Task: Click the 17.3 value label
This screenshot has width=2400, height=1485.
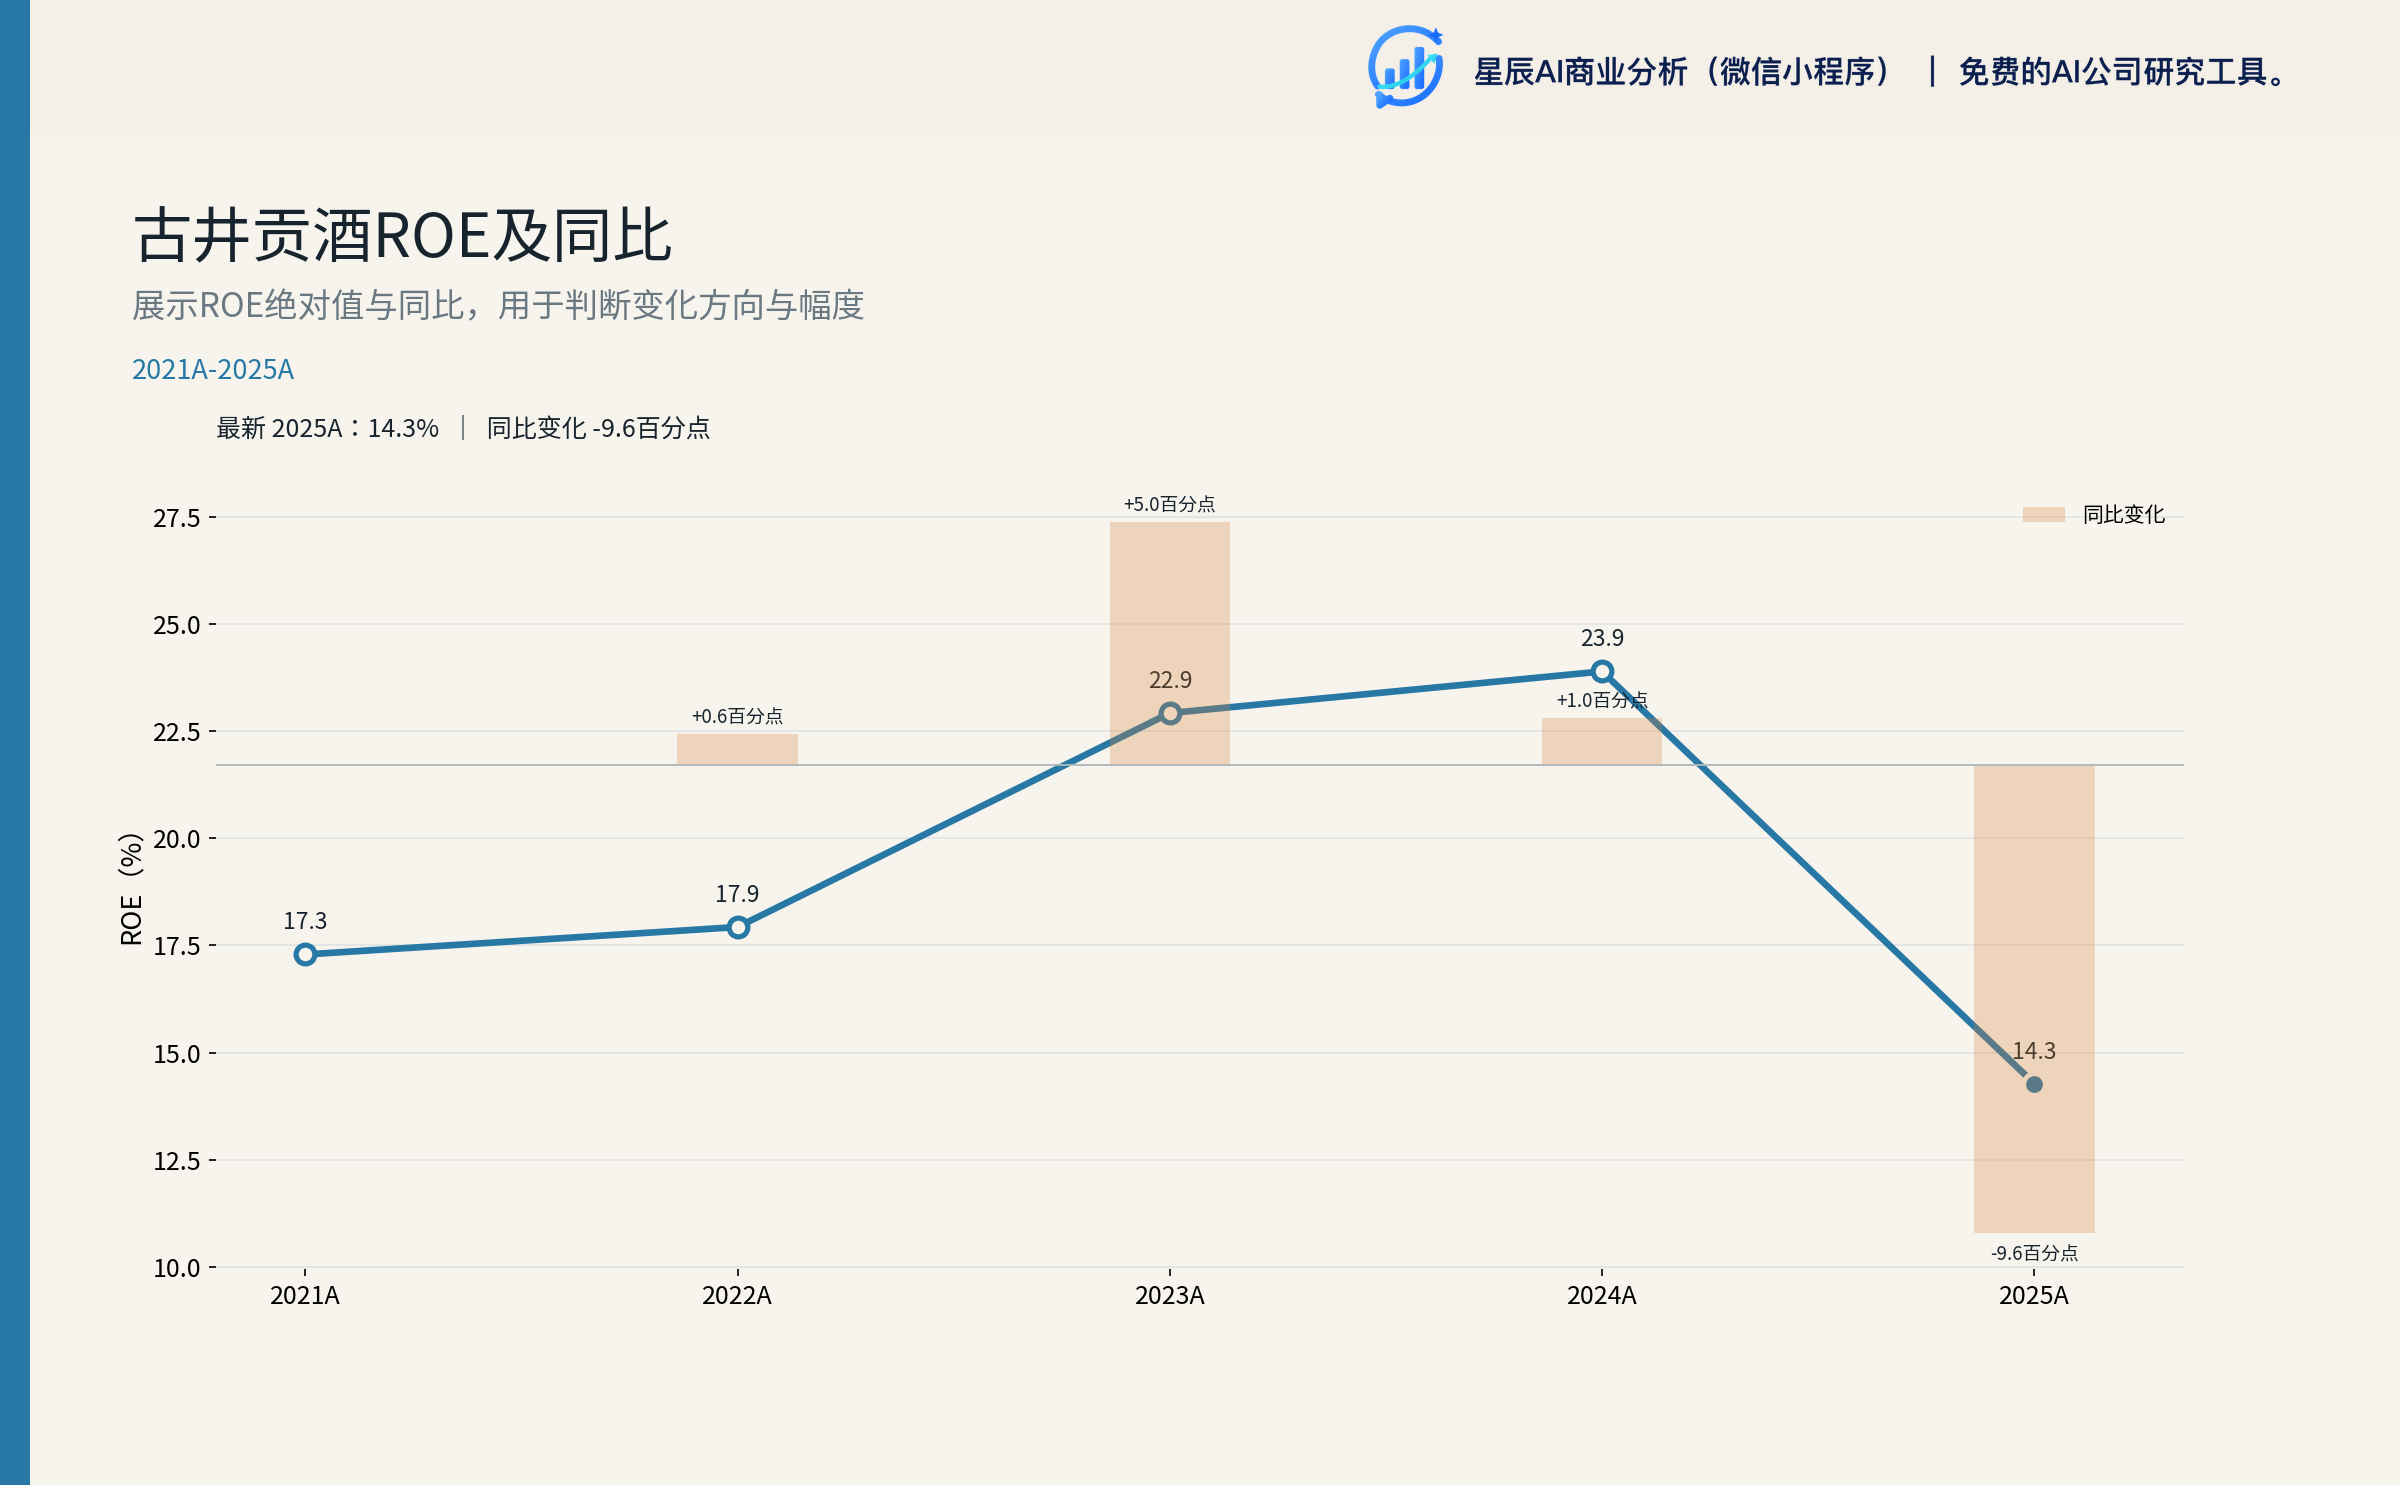Action: (305, 921)
